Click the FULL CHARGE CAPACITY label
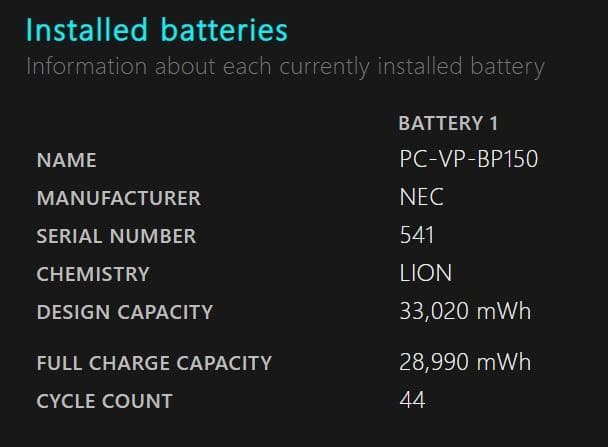The width and height of the screenshot is (608, 447). coord(154,363)
